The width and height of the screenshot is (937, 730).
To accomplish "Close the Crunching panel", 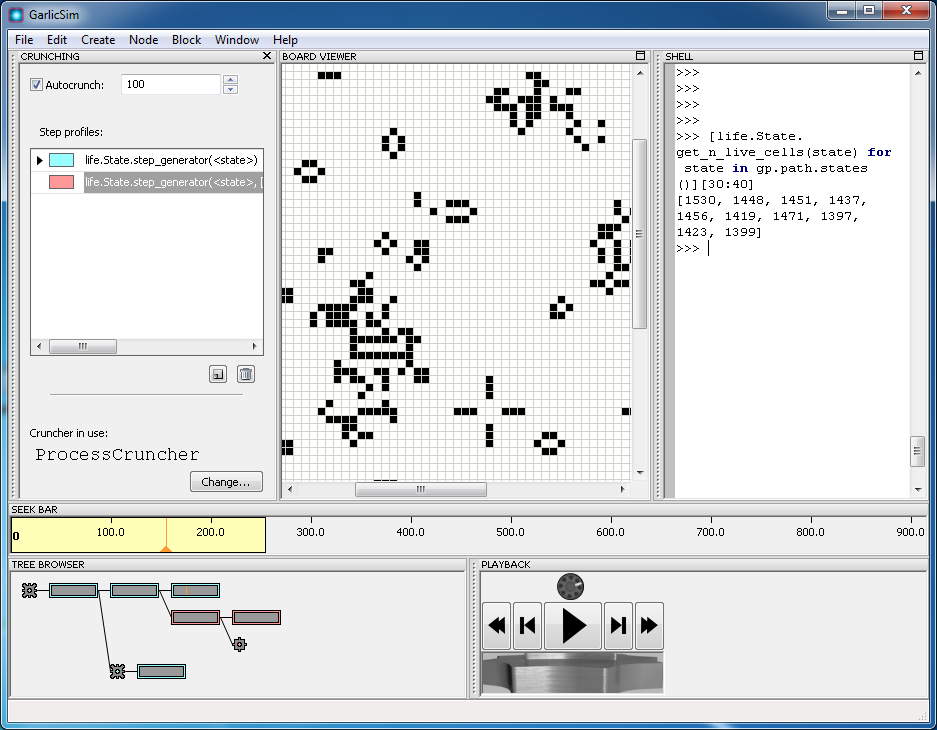I will (267, 56).
